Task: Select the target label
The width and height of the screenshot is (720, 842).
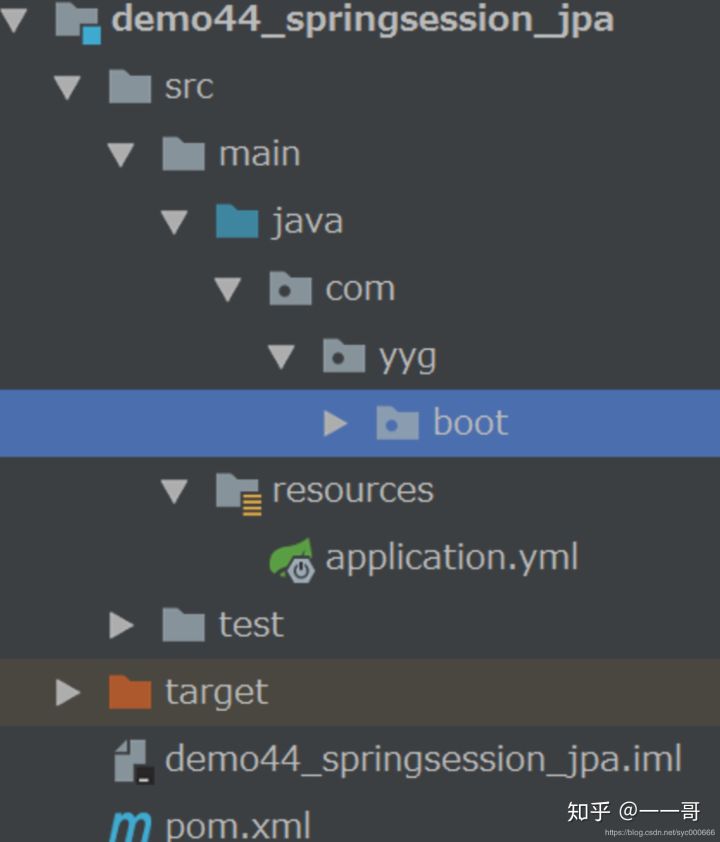Action: click(x=216, y=694)
